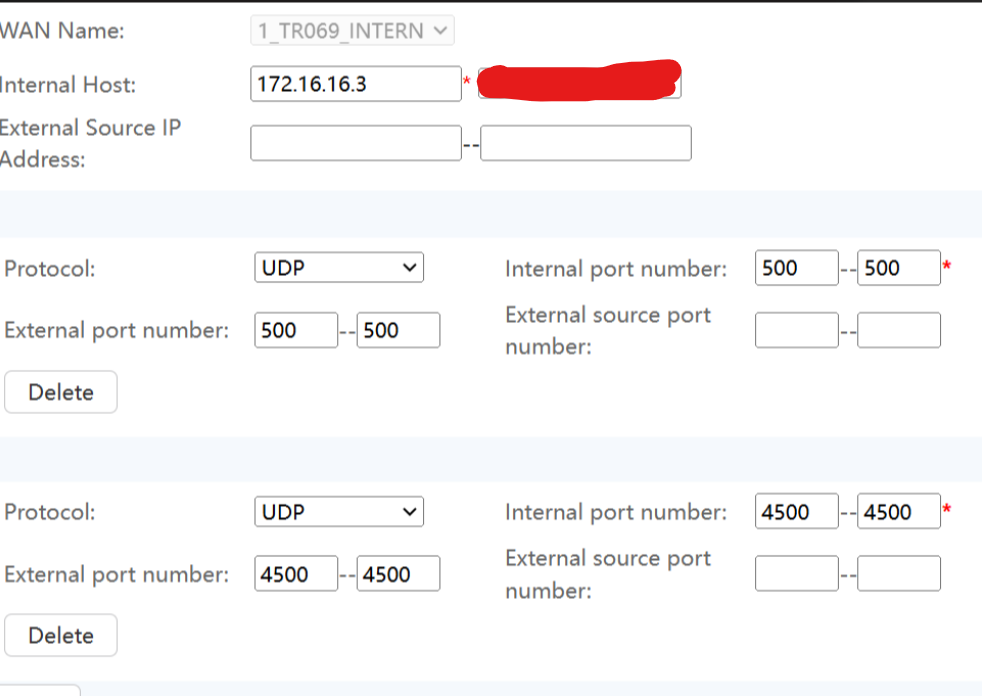Click the partially visible button at the bottom
Viewport: 982px width, 696px height.
click(40, 692)
